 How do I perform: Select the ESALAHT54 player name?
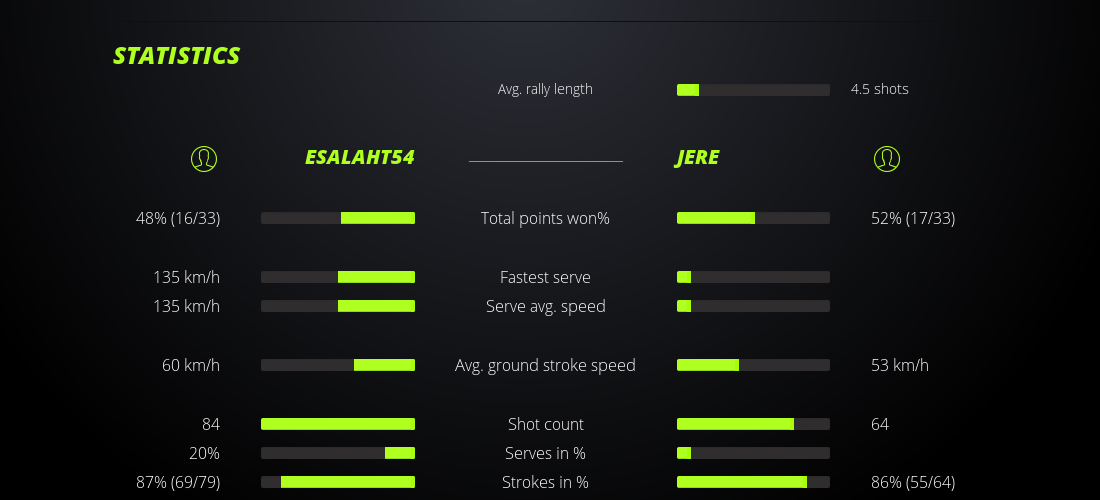coord(359,158)
